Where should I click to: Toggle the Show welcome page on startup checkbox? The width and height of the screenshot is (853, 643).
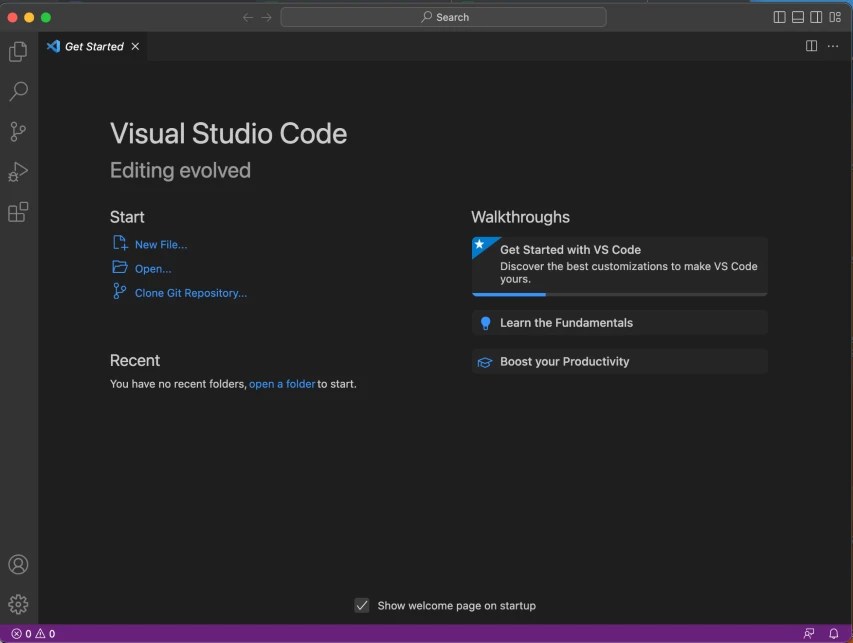pos(362,605)
